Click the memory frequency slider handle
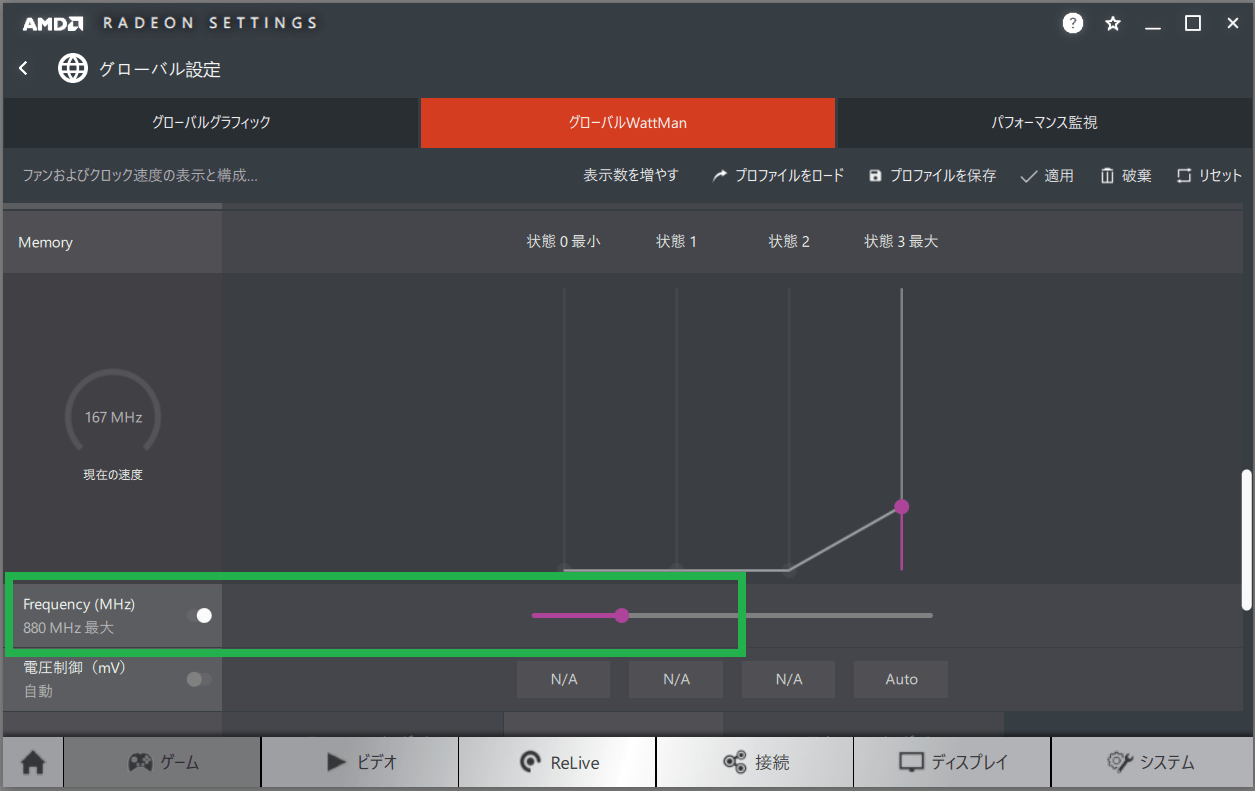The image size is (1255, 791). coord(622,616)
